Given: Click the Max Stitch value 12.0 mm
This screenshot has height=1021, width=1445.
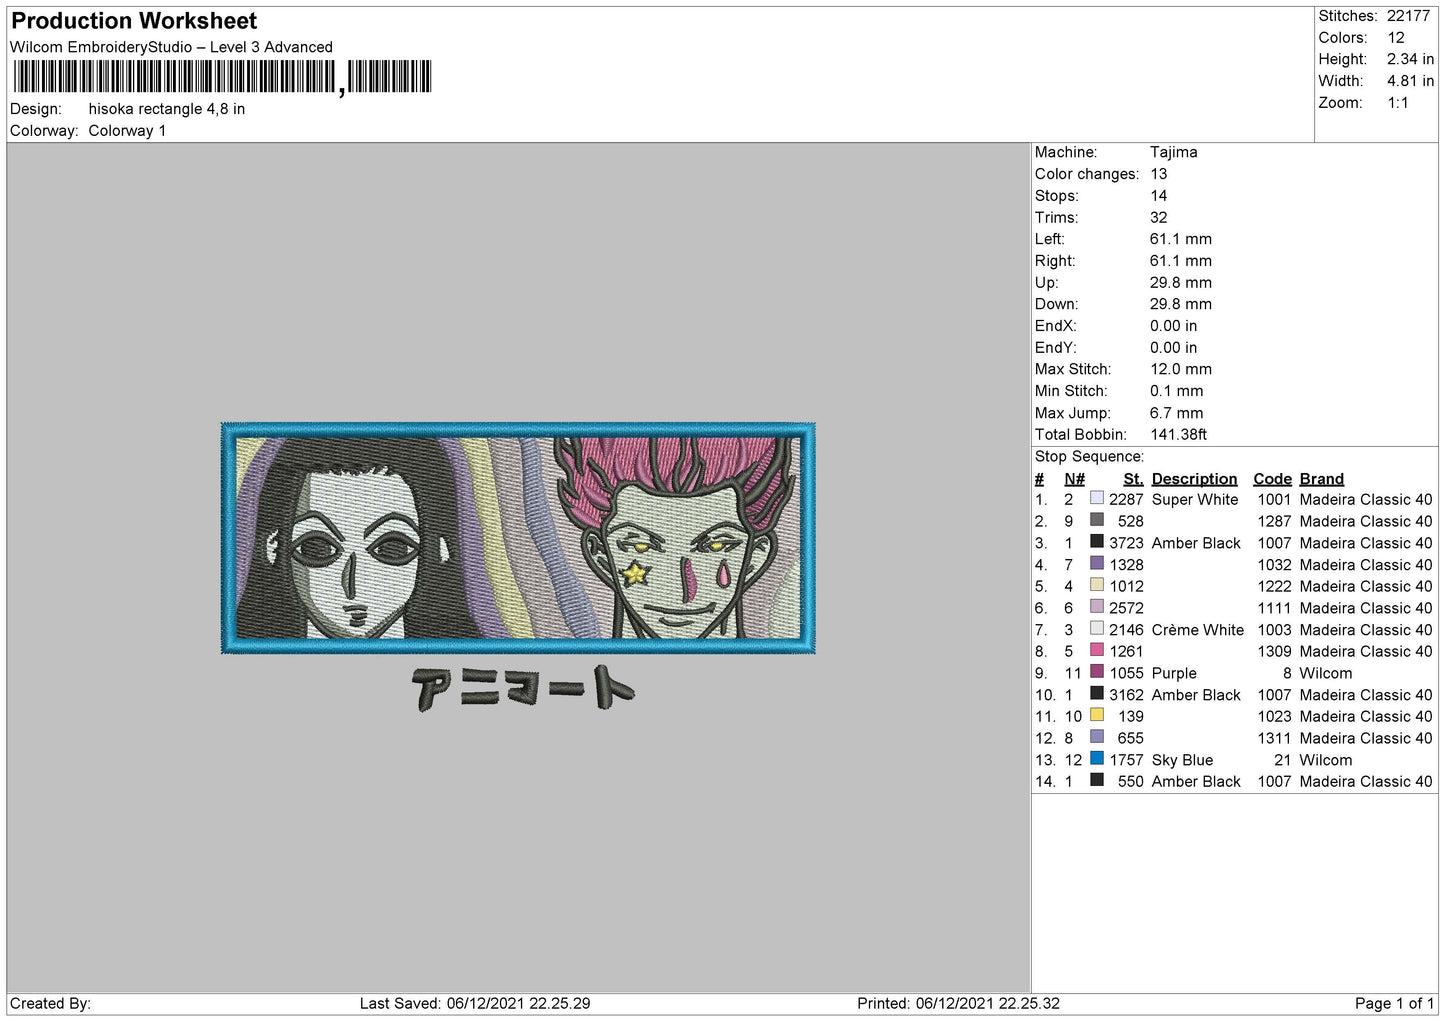Looking at the screenshot, I should point(1181,369).
